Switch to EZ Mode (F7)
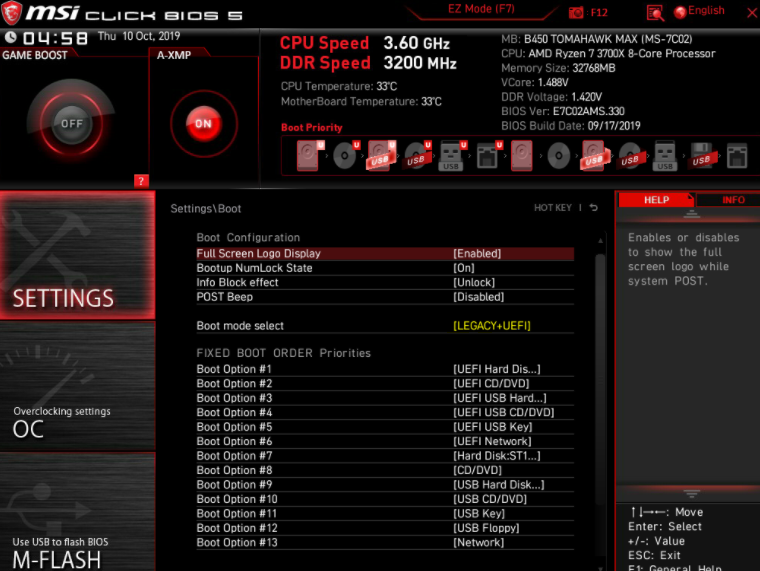Screen dimensions: 760x571 481,9
